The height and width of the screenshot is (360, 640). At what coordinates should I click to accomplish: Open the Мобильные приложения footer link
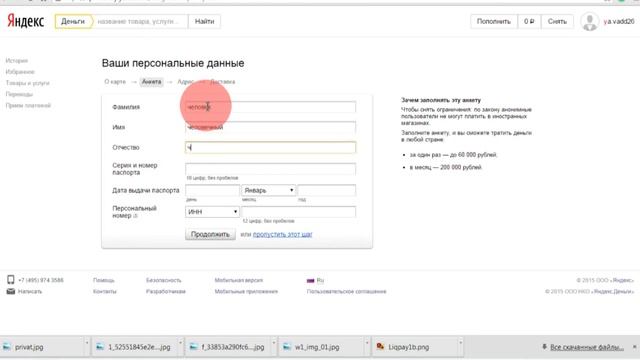(x=246, y=291)
